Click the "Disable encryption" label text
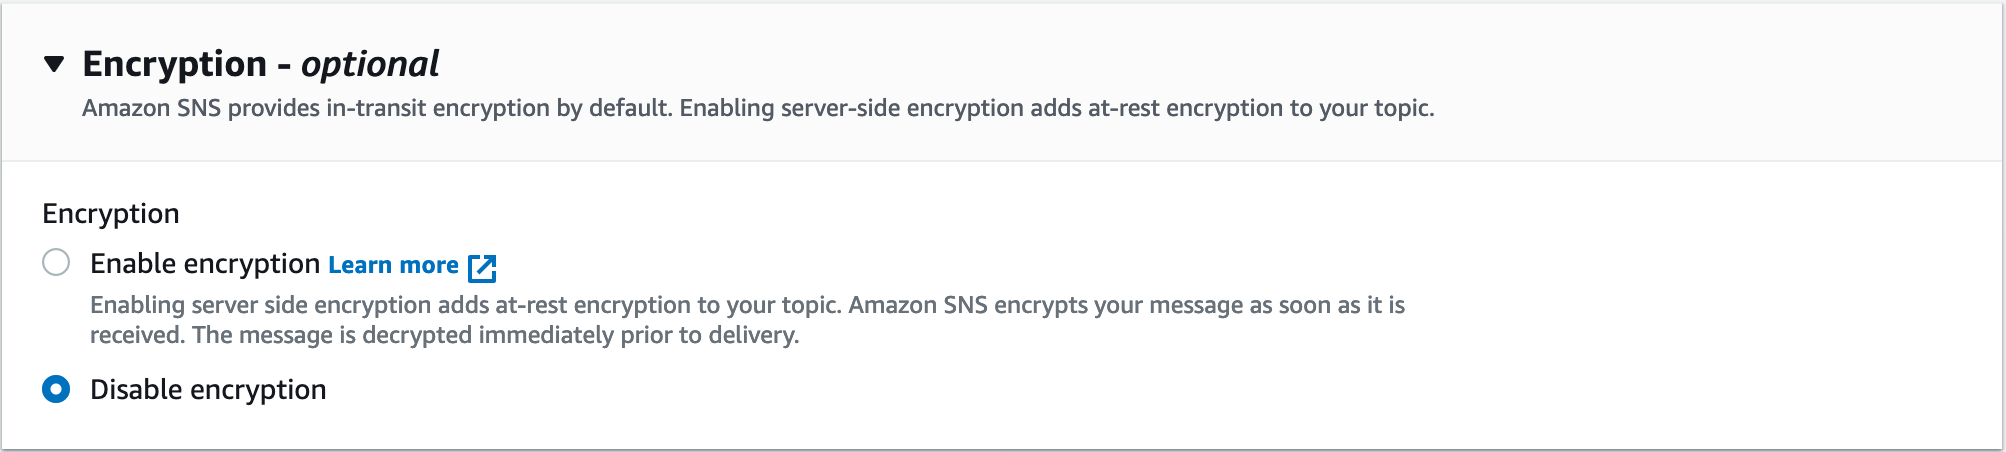 [x=208, y=390]
